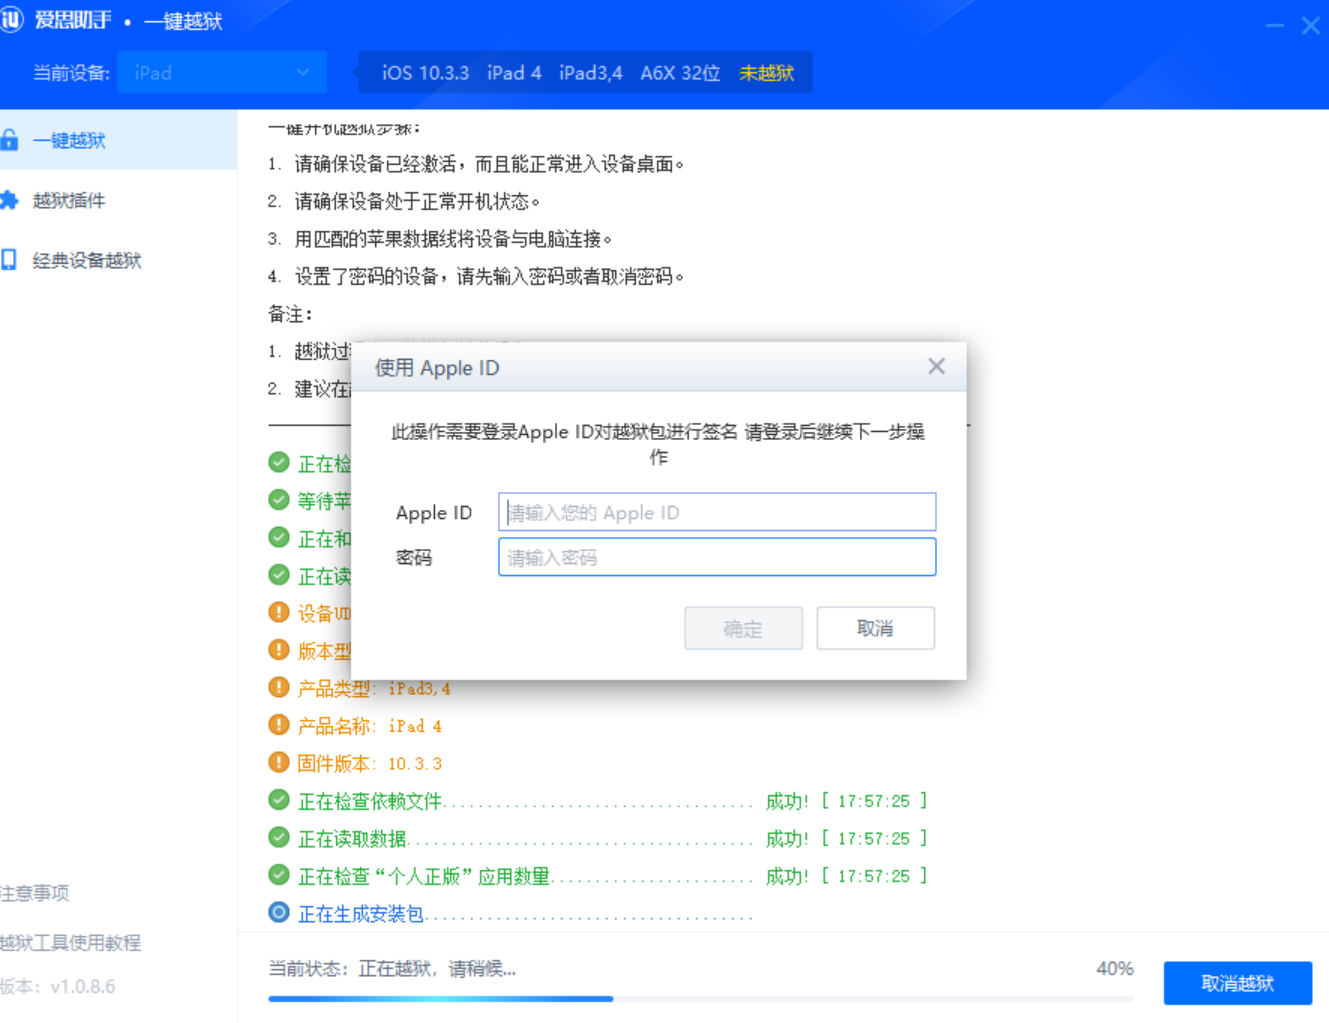Minimize the 爱思助手 window
The width and height of the screenshot is (1329, 1023).
point(1275,25)
